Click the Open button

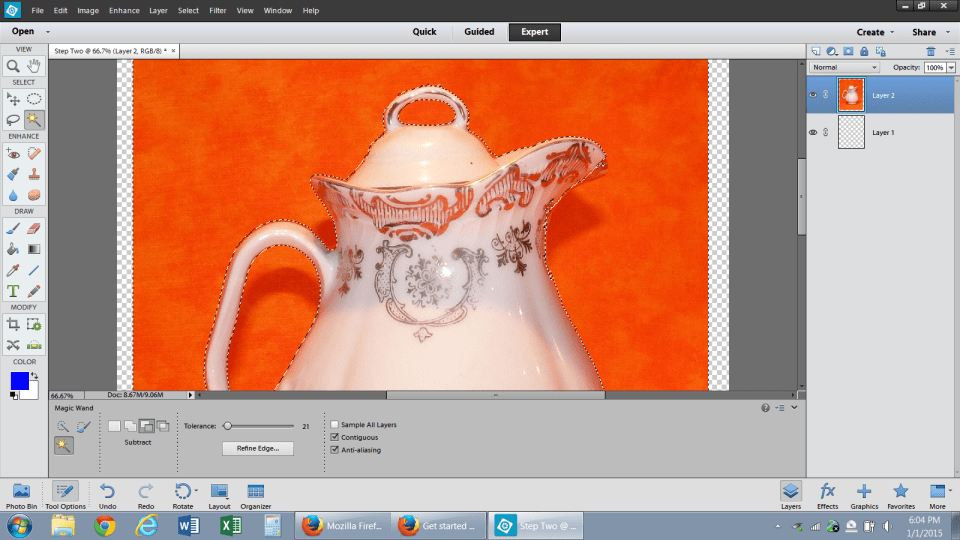(26, 32)
